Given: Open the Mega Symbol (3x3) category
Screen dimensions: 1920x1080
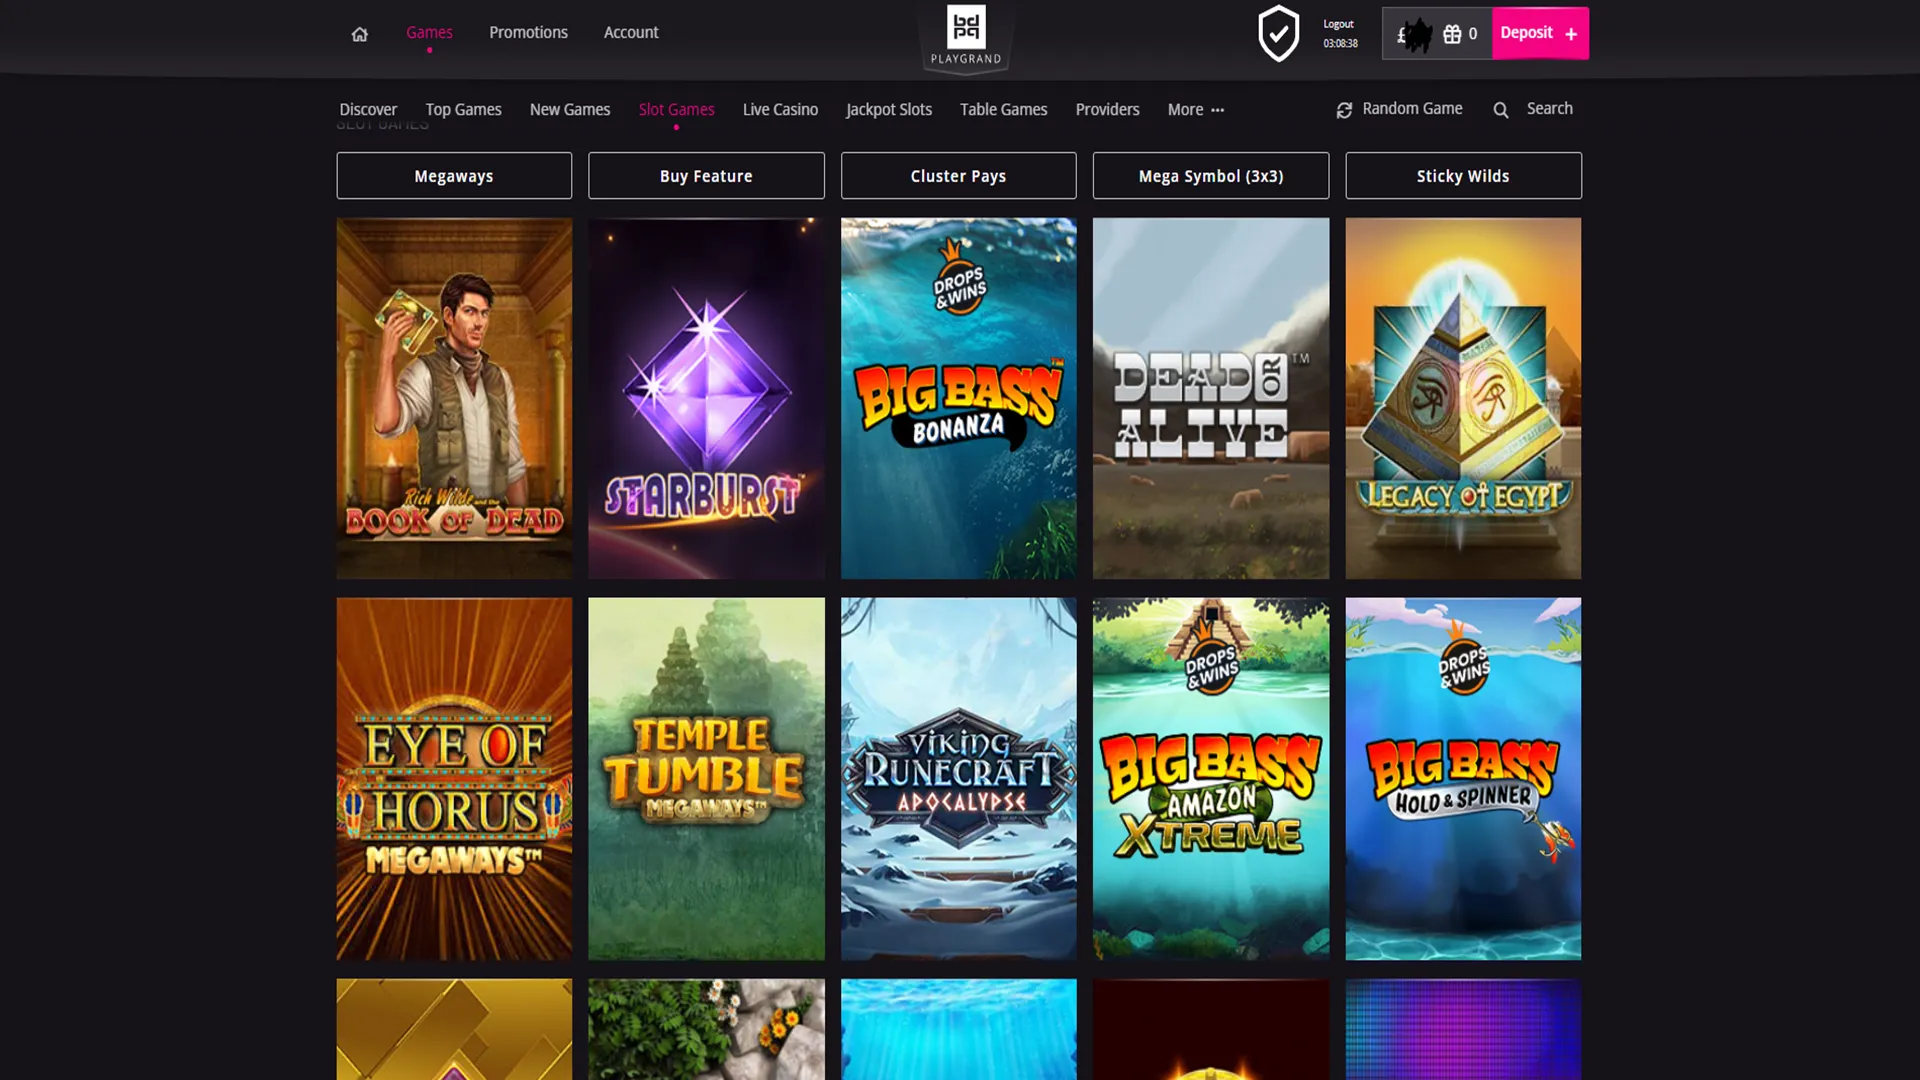Looking at the screenshot, I should 1210,175.
